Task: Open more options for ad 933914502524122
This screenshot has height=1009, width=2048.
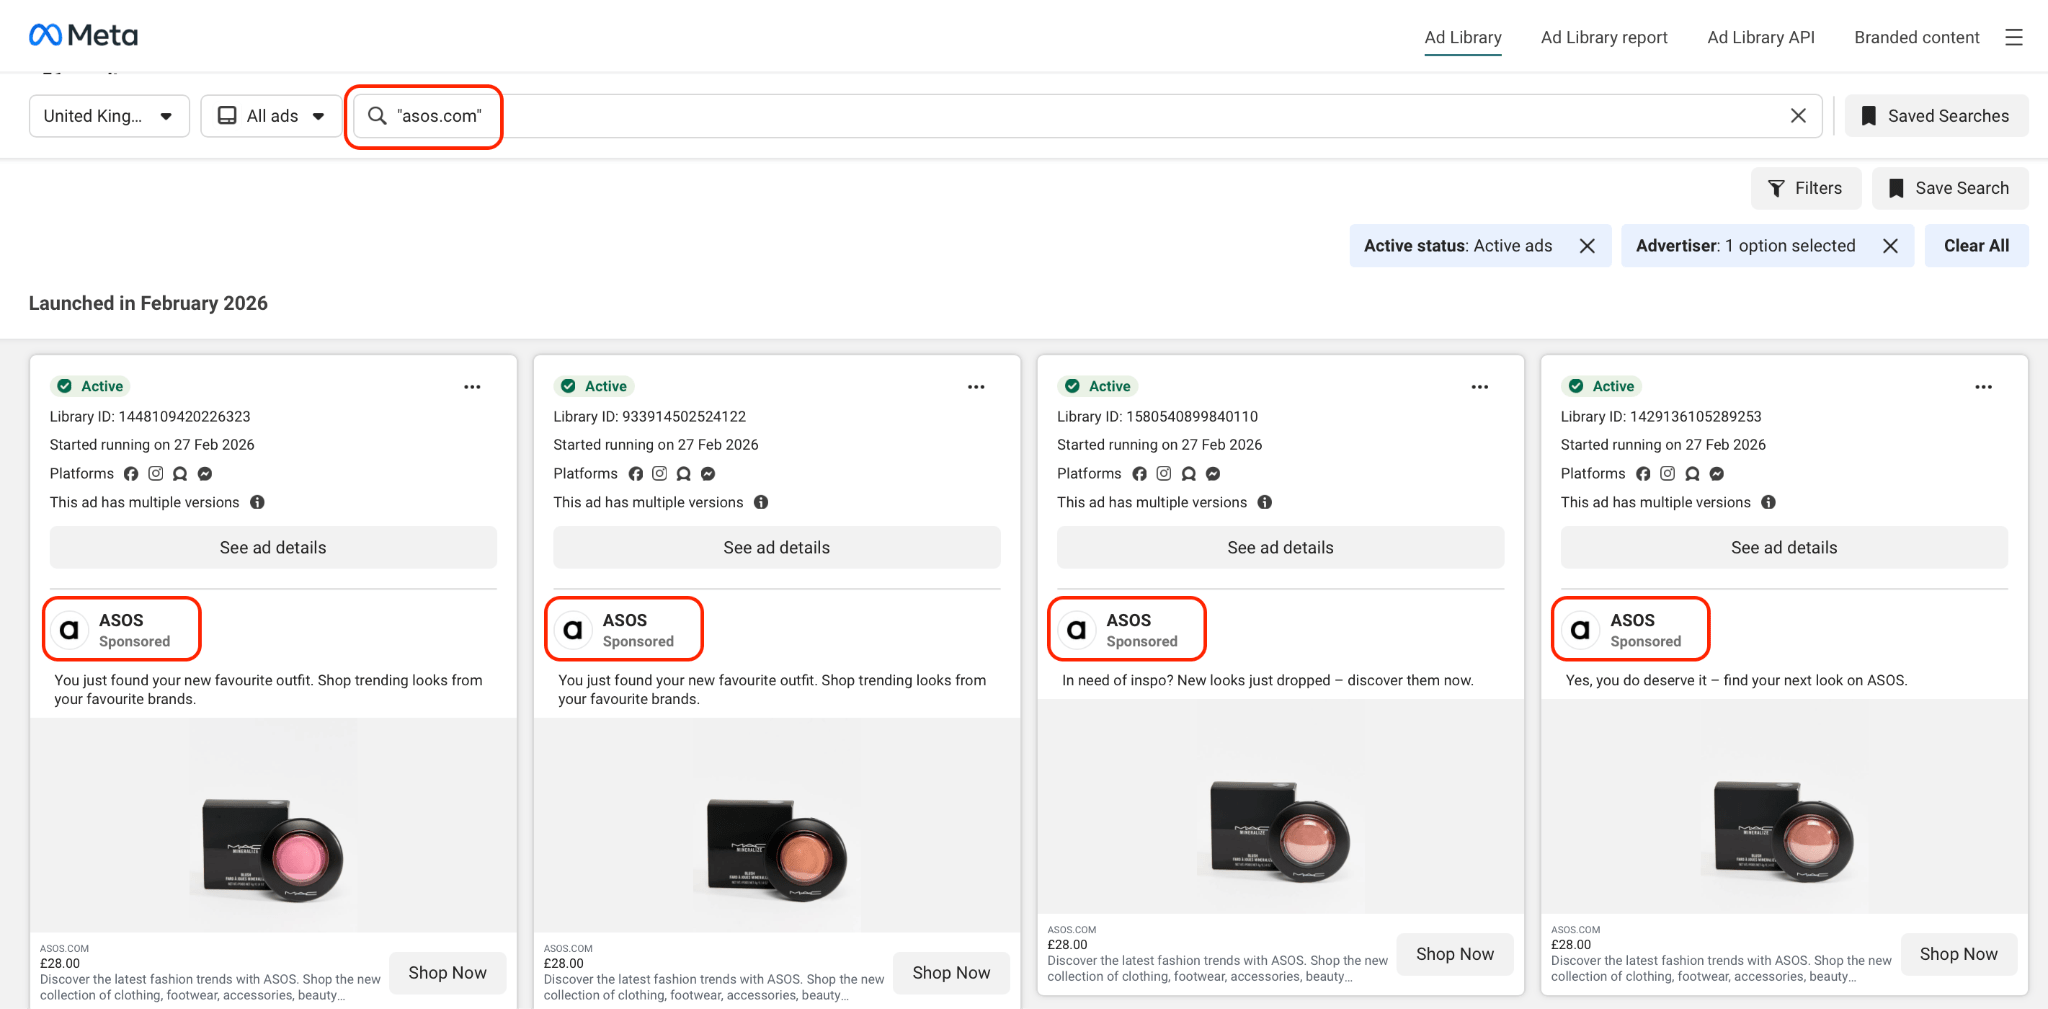Action: click(976, 387)
